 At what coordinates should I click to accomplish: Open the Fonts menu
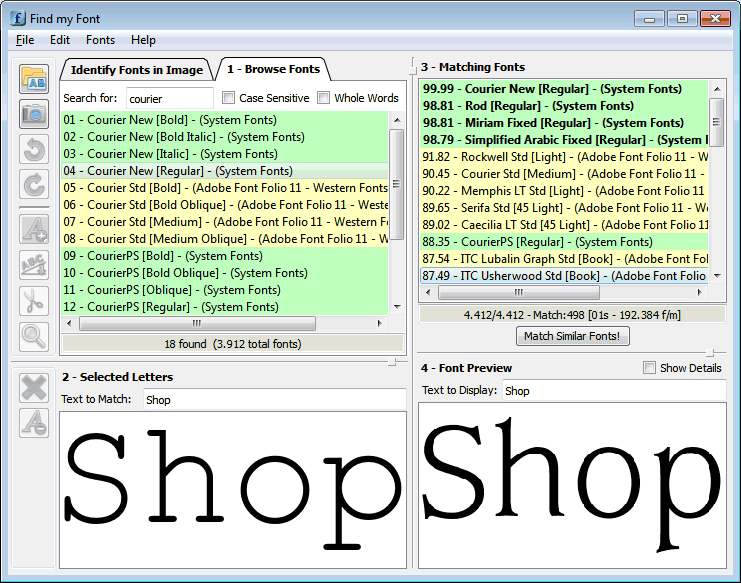pyautogui.click(x=100, y=40)
